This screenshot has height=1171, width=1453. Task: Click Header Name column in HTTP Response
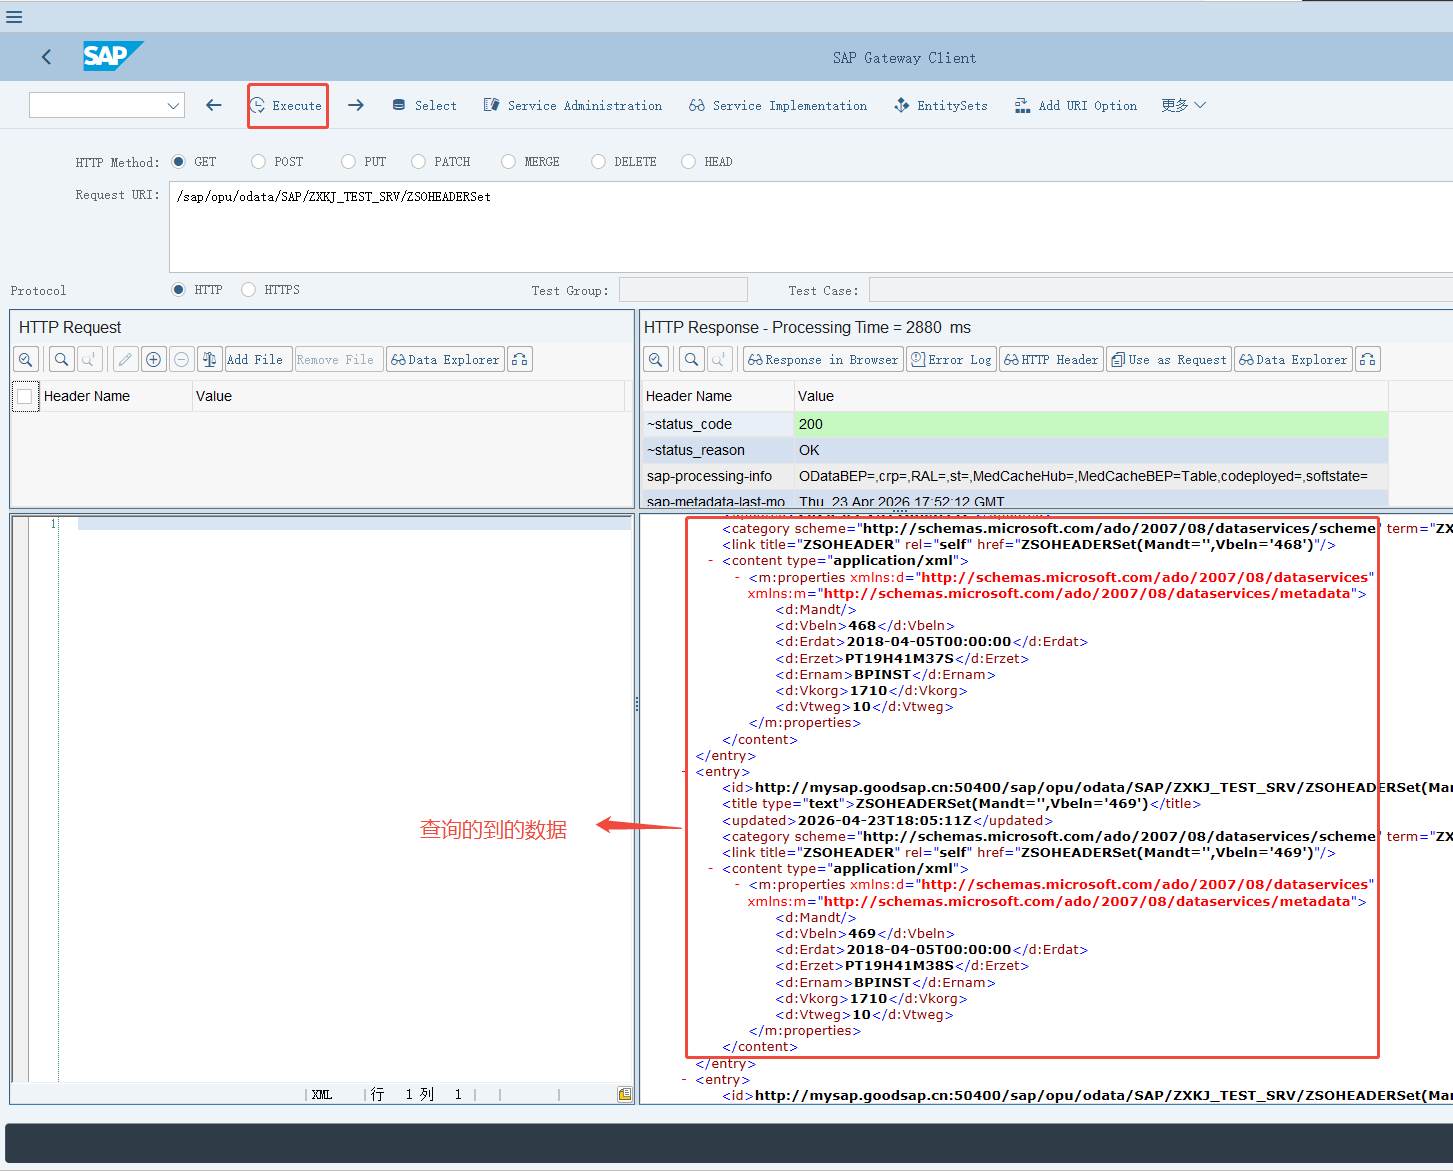[717, 396]
